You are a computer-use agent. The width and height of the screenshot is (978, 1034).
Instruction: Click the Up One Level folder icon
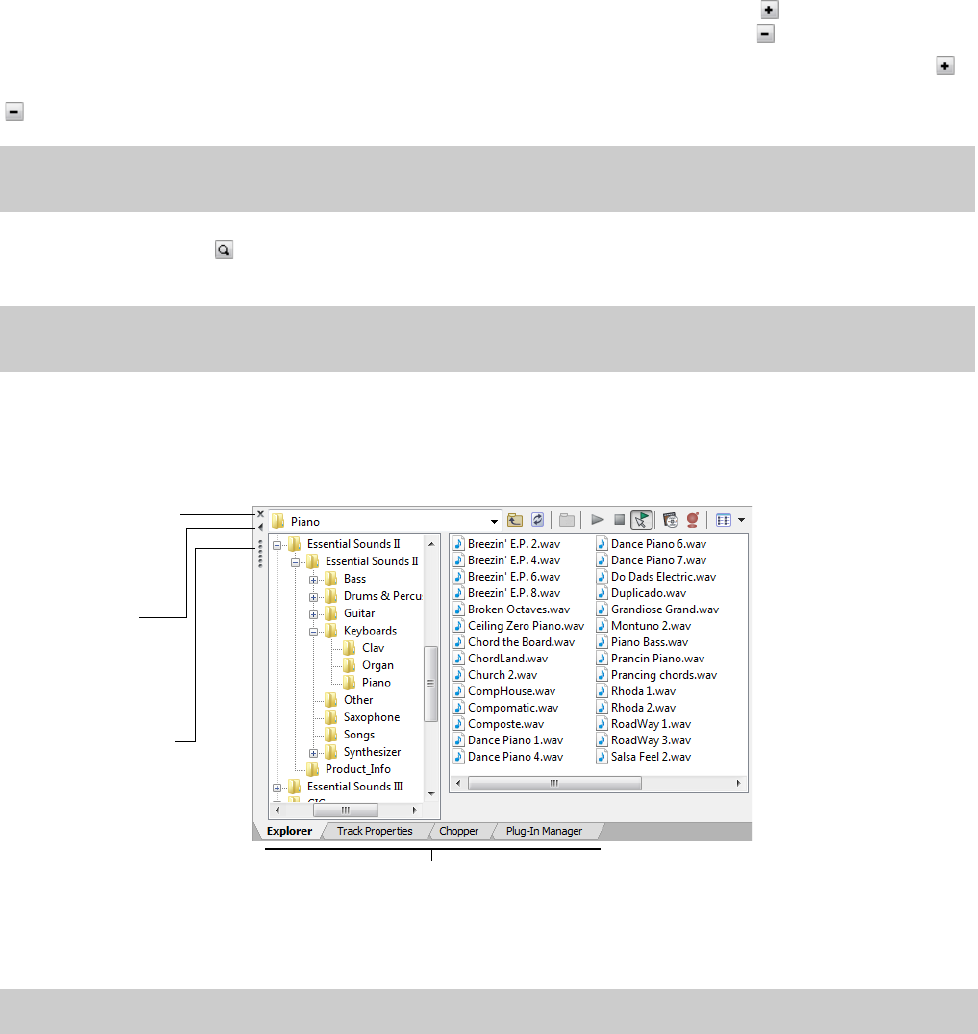pos(515,520)
